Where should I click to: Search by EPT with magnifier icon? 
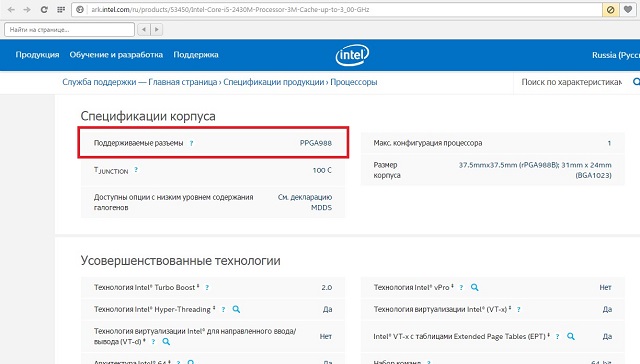[571, 336]
